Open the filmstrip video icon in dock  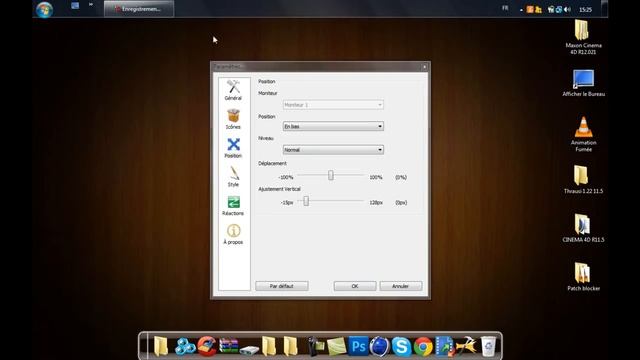444,346
